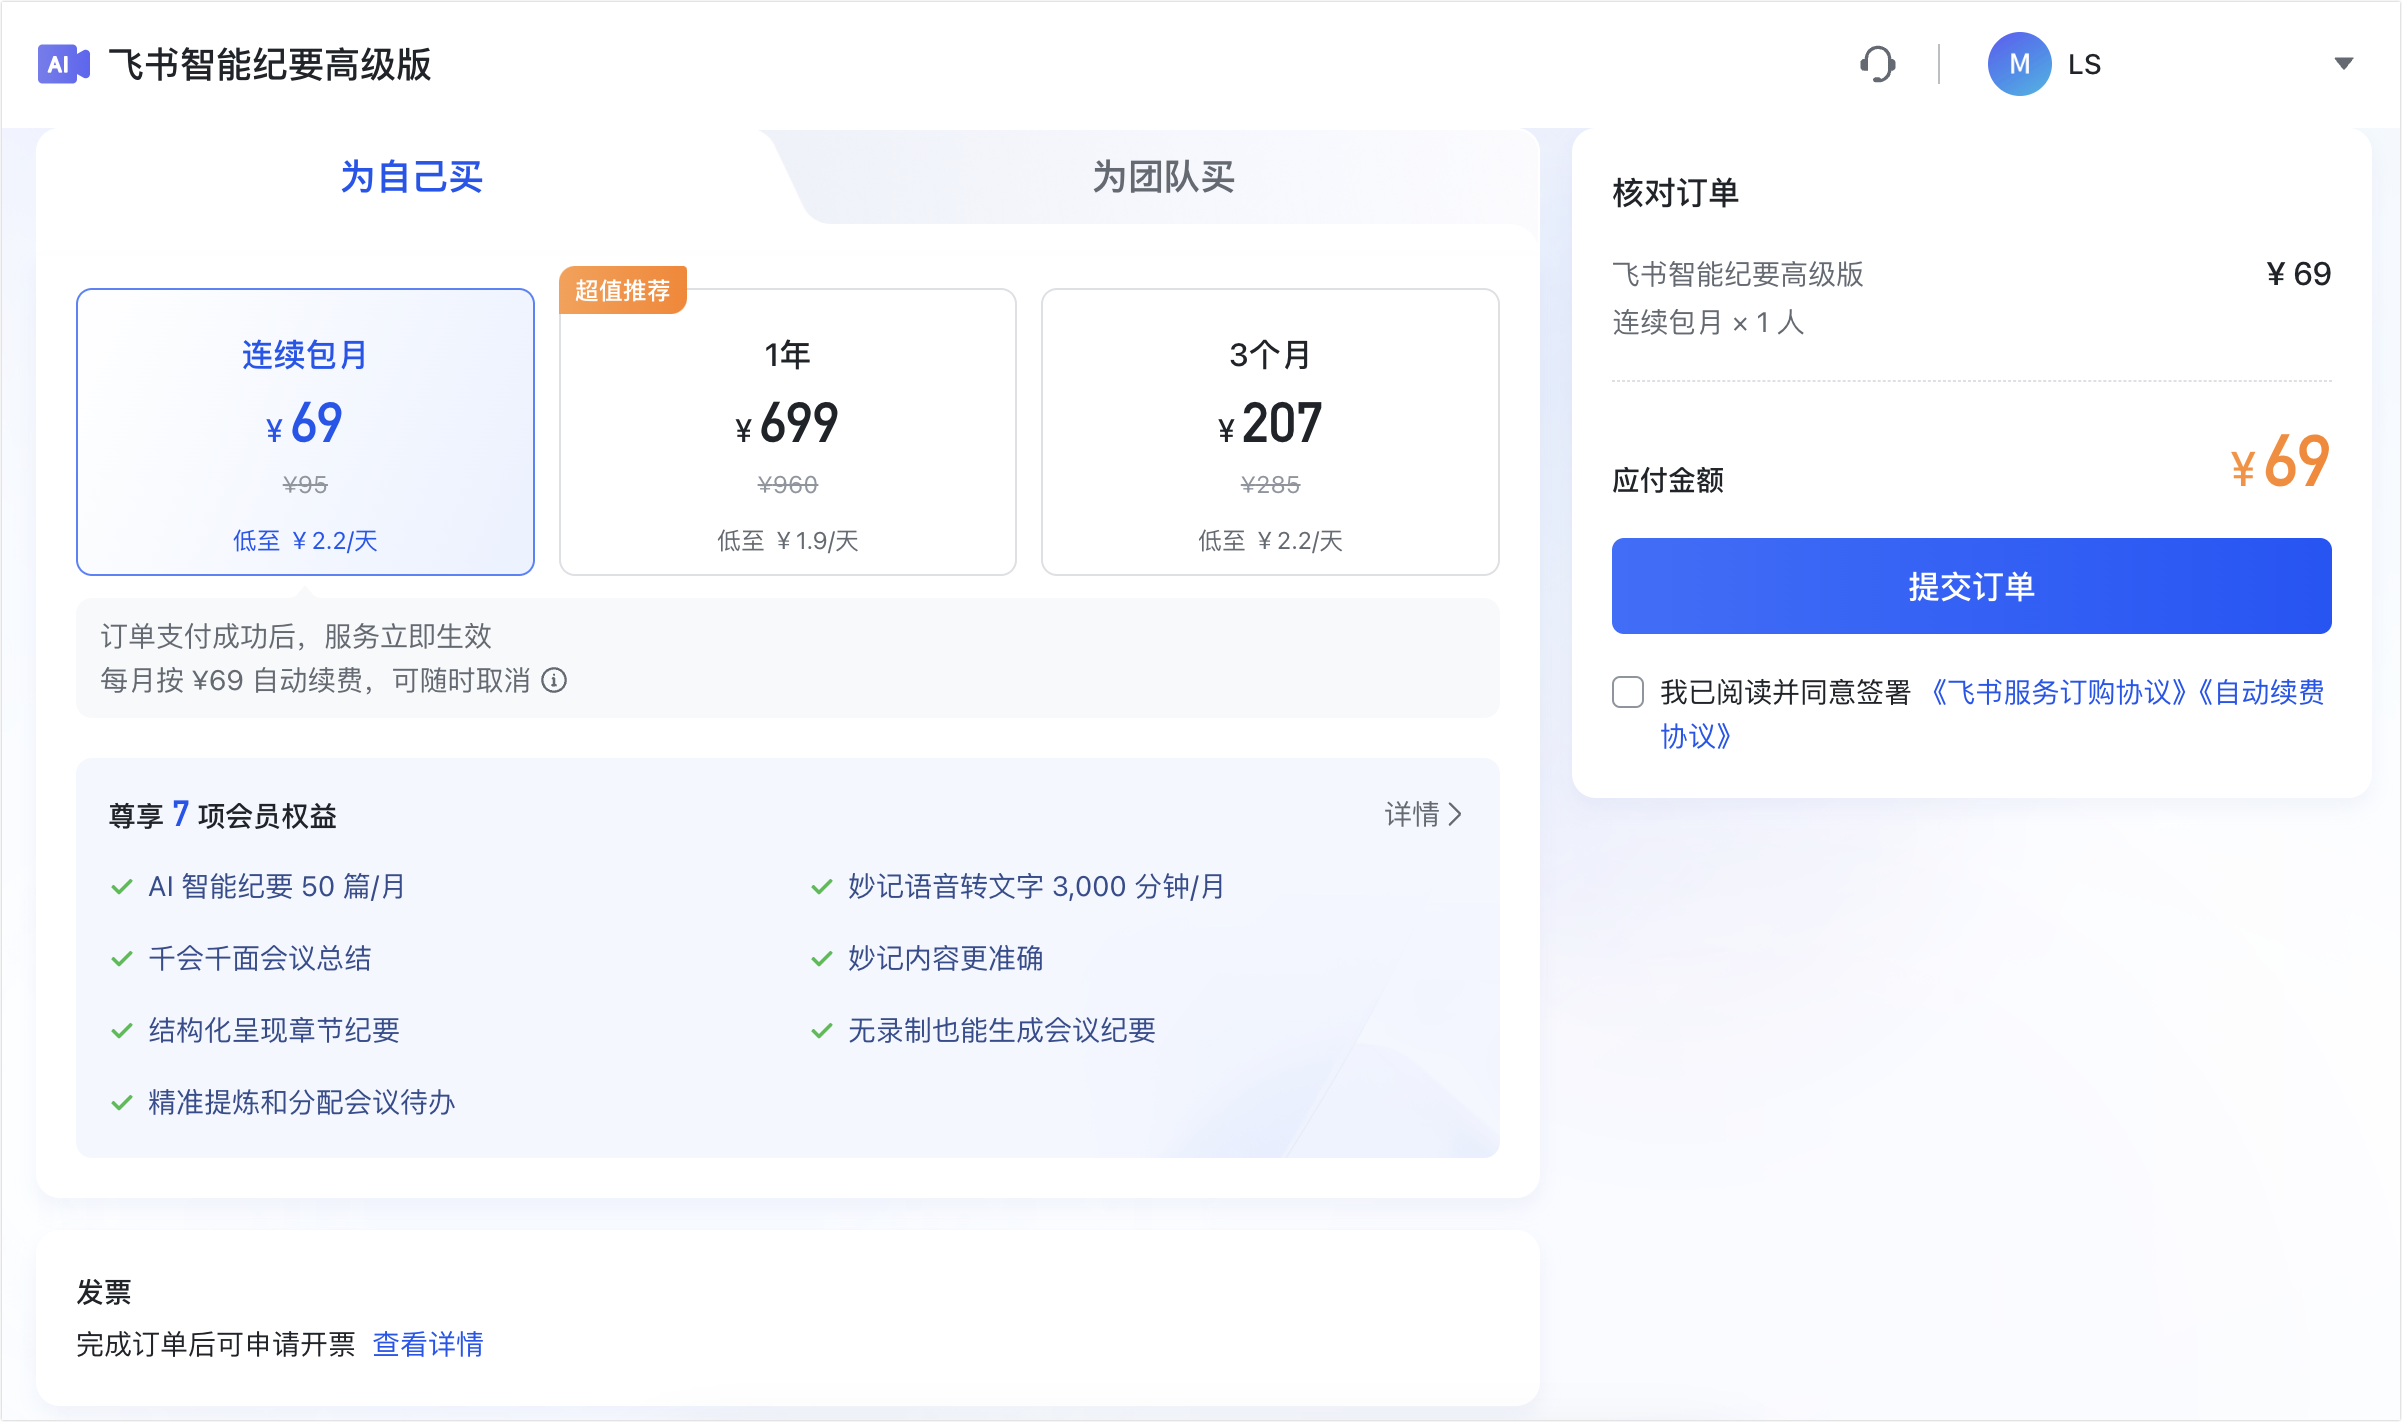This screenshot has height=1422, width=2402.
Task: Click the 提交订单 button
Action: [x=1971, y=586]
